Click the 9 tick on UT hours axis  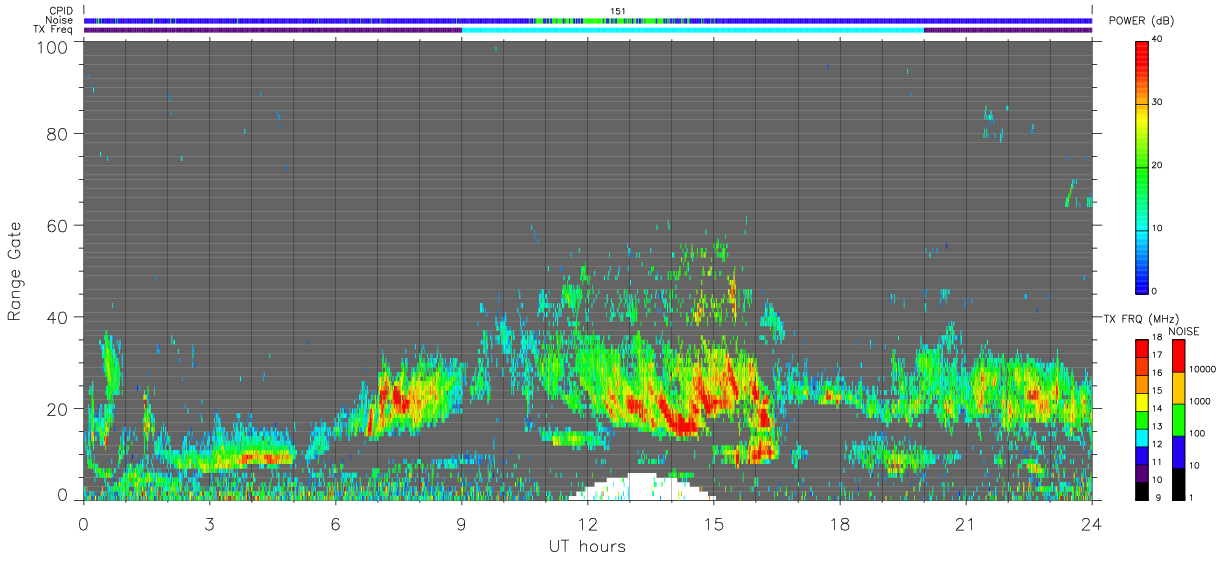coord(461,523)
